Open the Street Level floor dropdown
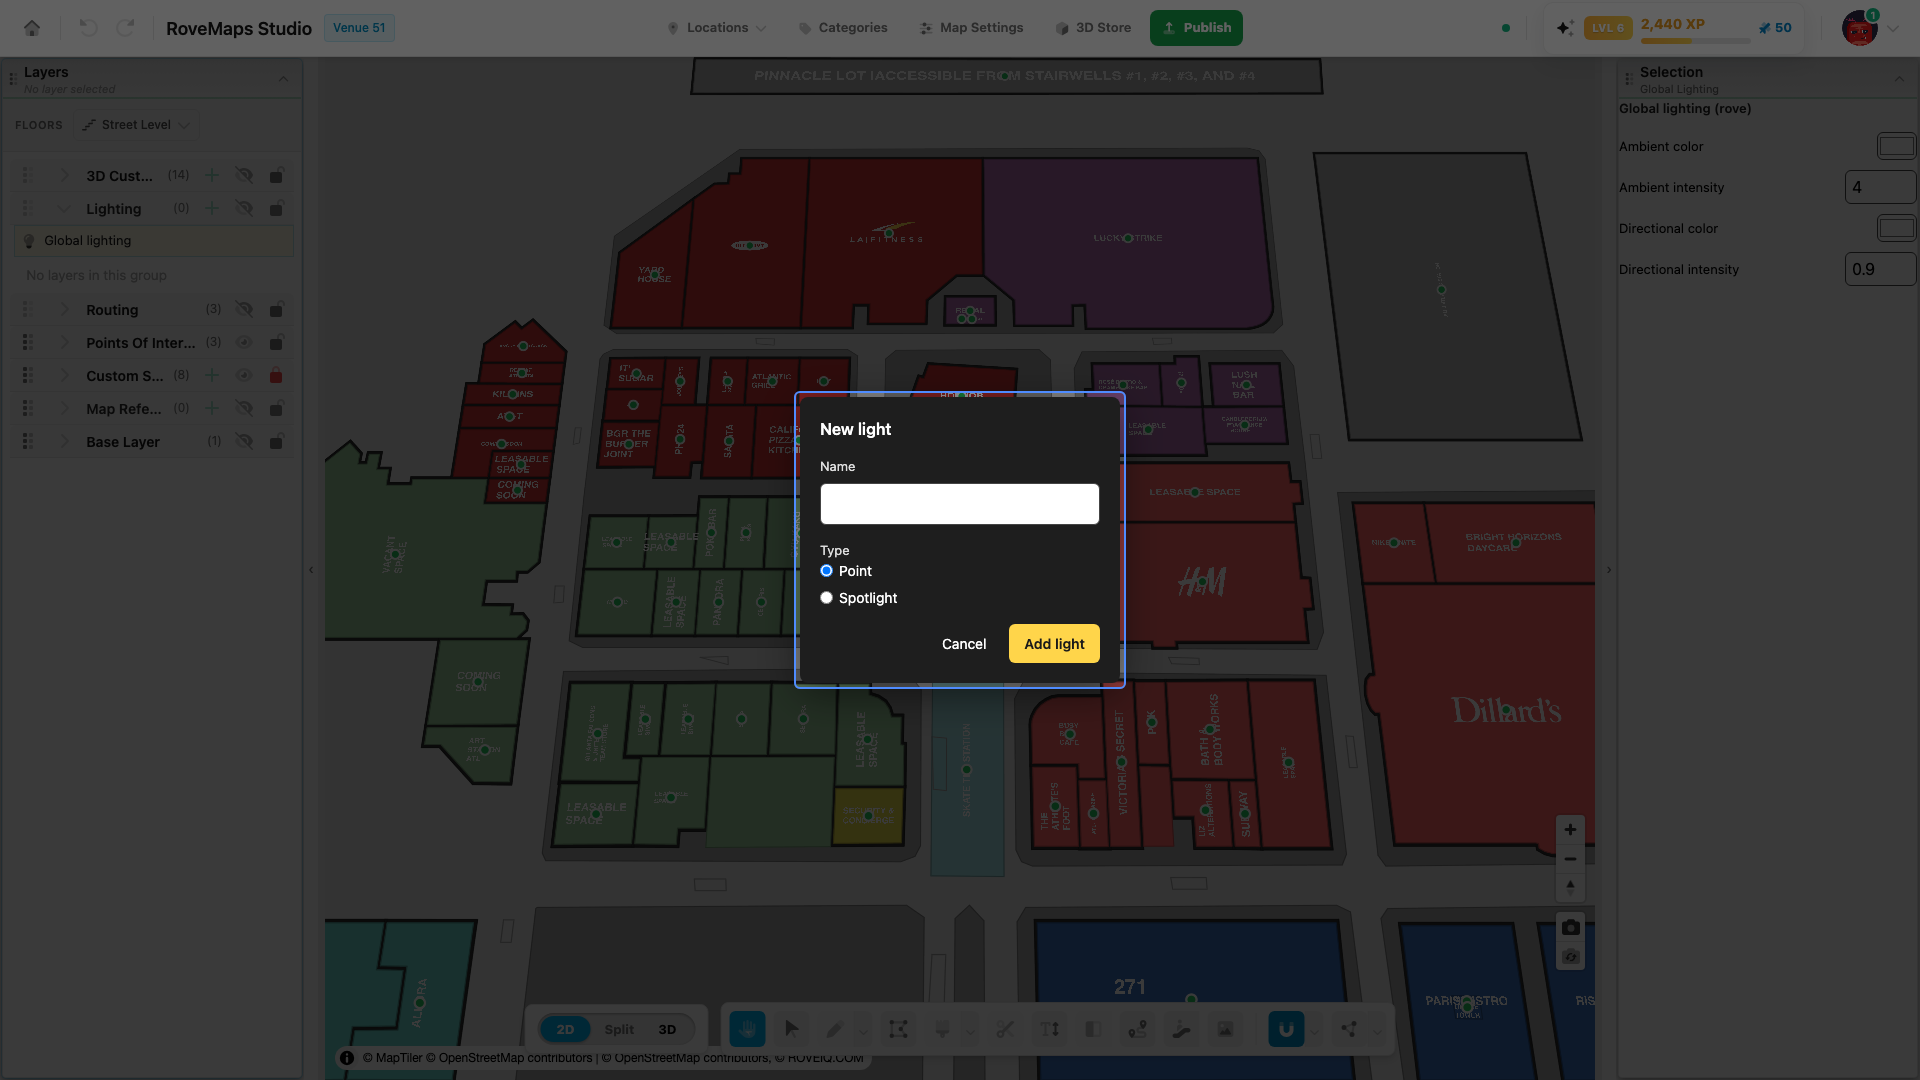1920x1080 pixels. 136,125
